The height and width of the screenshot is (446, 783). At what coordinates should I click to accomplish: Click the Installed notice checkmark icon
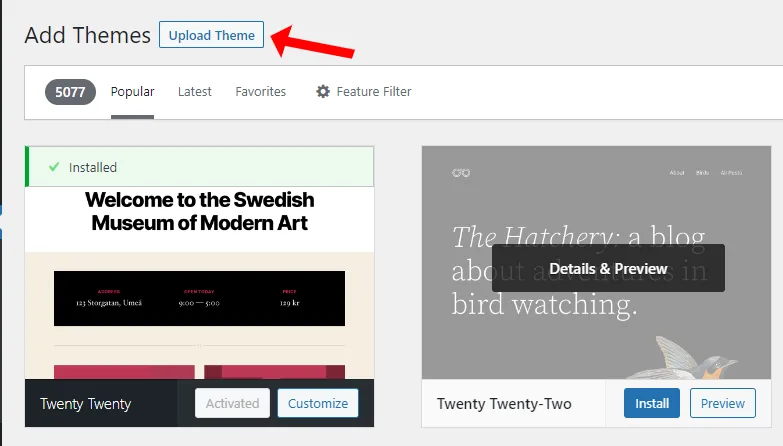(x=54, y=167)
